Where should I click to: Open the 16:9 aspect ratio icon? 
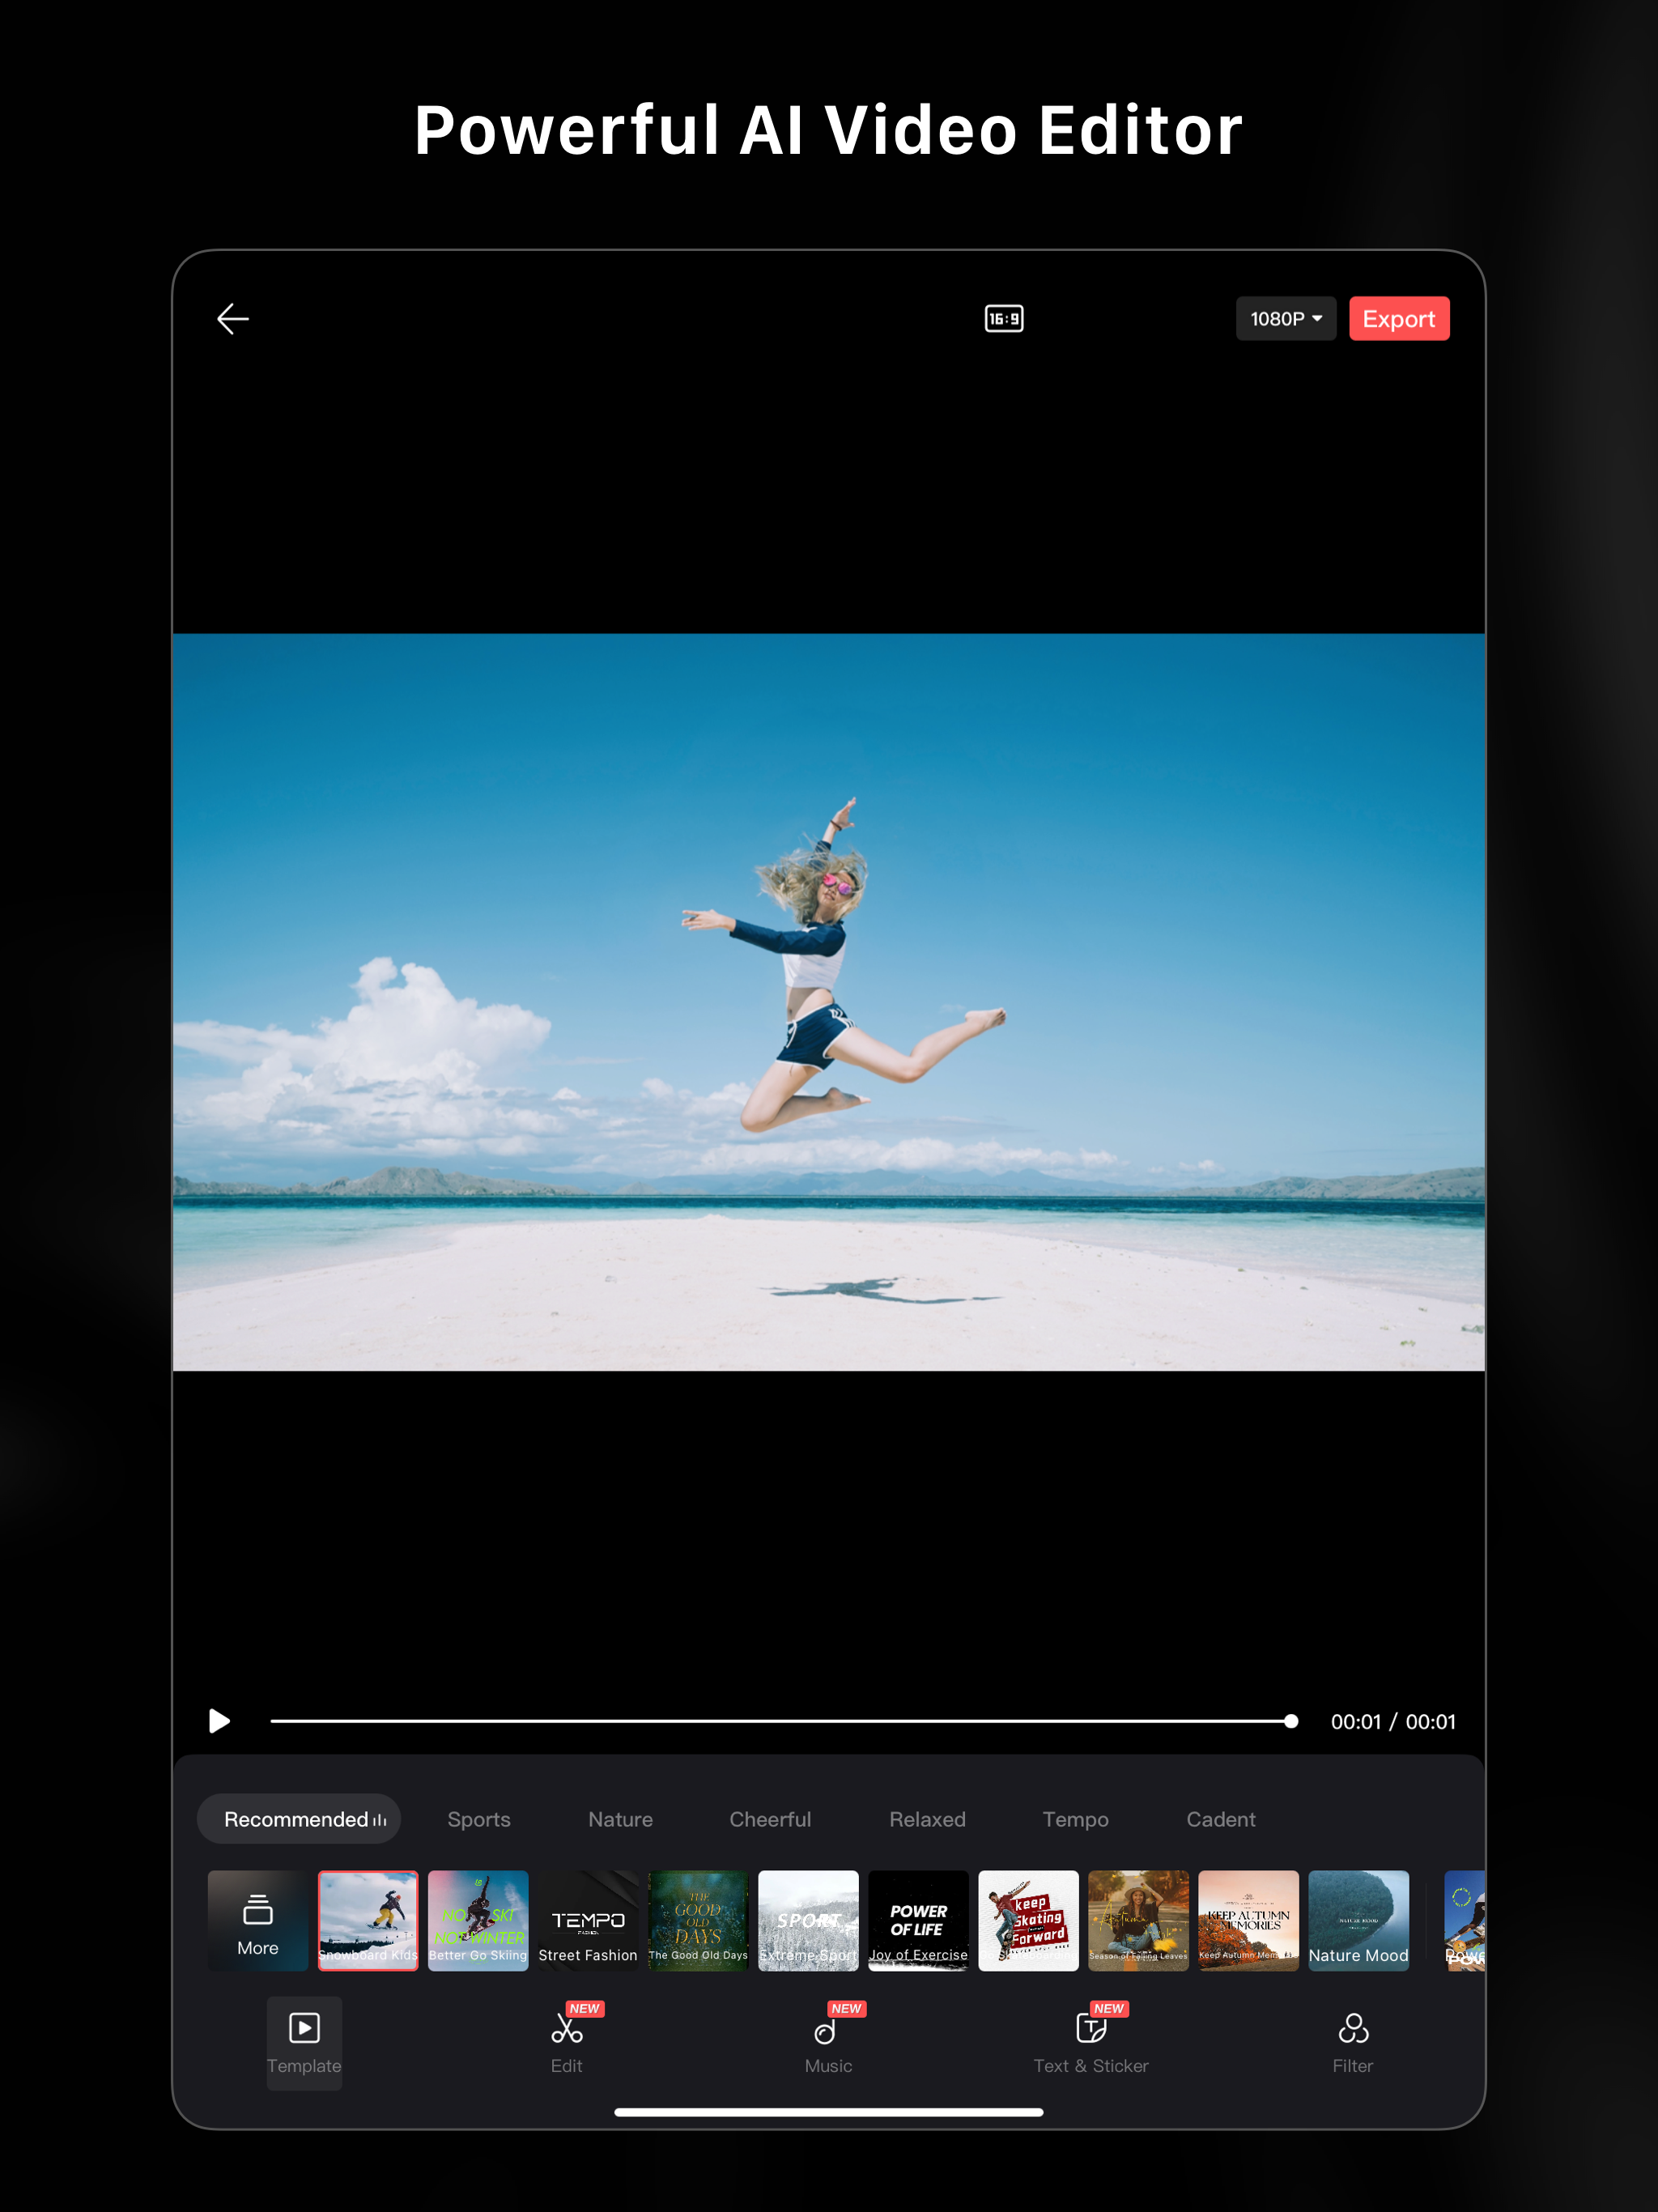click(1003, 319)
